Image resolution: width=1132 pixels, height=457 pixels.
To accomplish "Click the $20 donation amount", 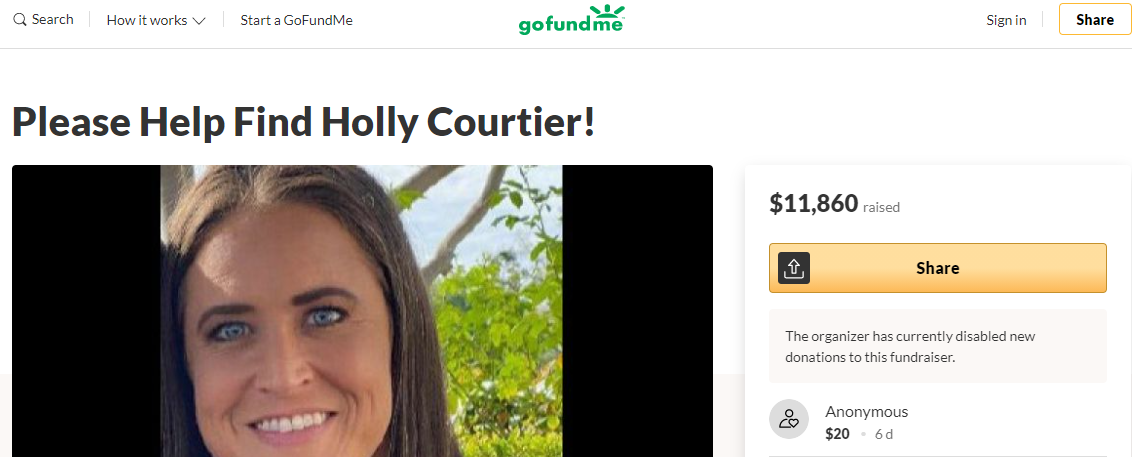I will click(x=837, y=434).
